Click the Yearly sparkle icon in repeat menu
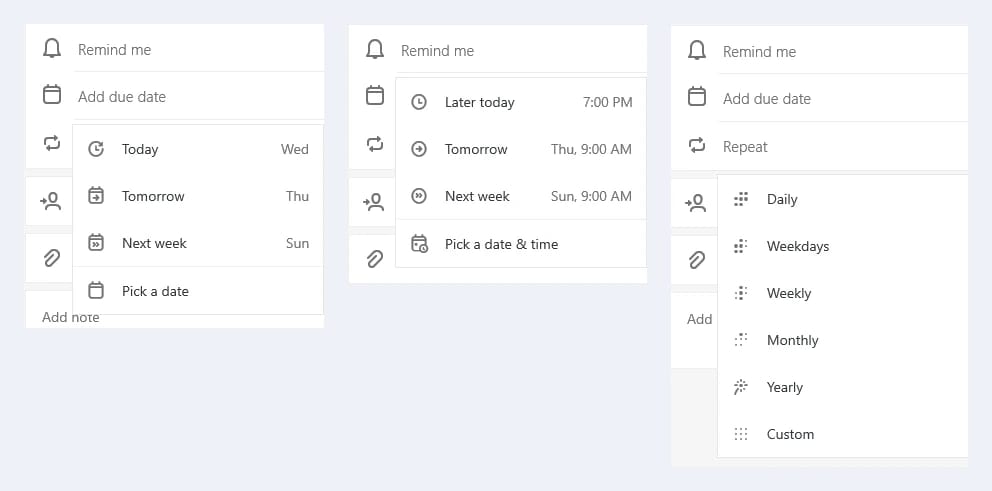The width and height of the screenshot is (992, 491). (741, 387)
